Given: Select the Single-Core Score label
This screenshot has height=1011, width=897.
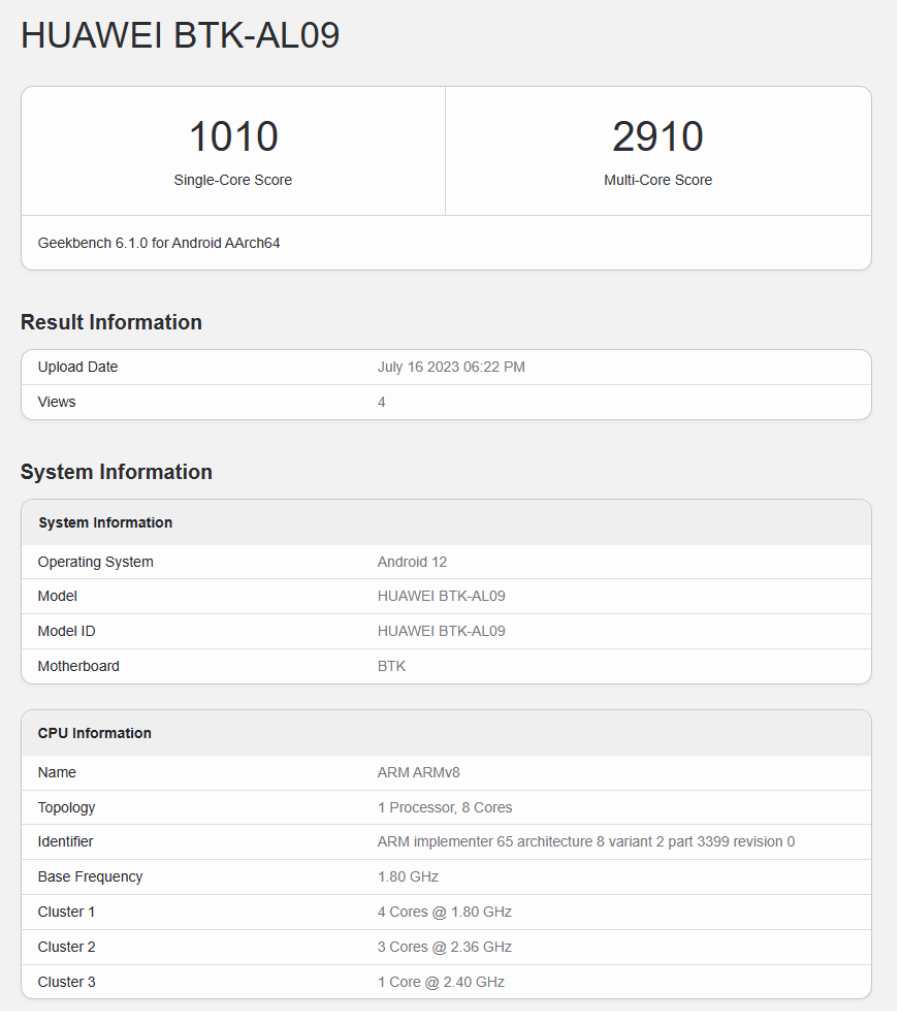Looking at the screenshot, I should tap(233, 181).
